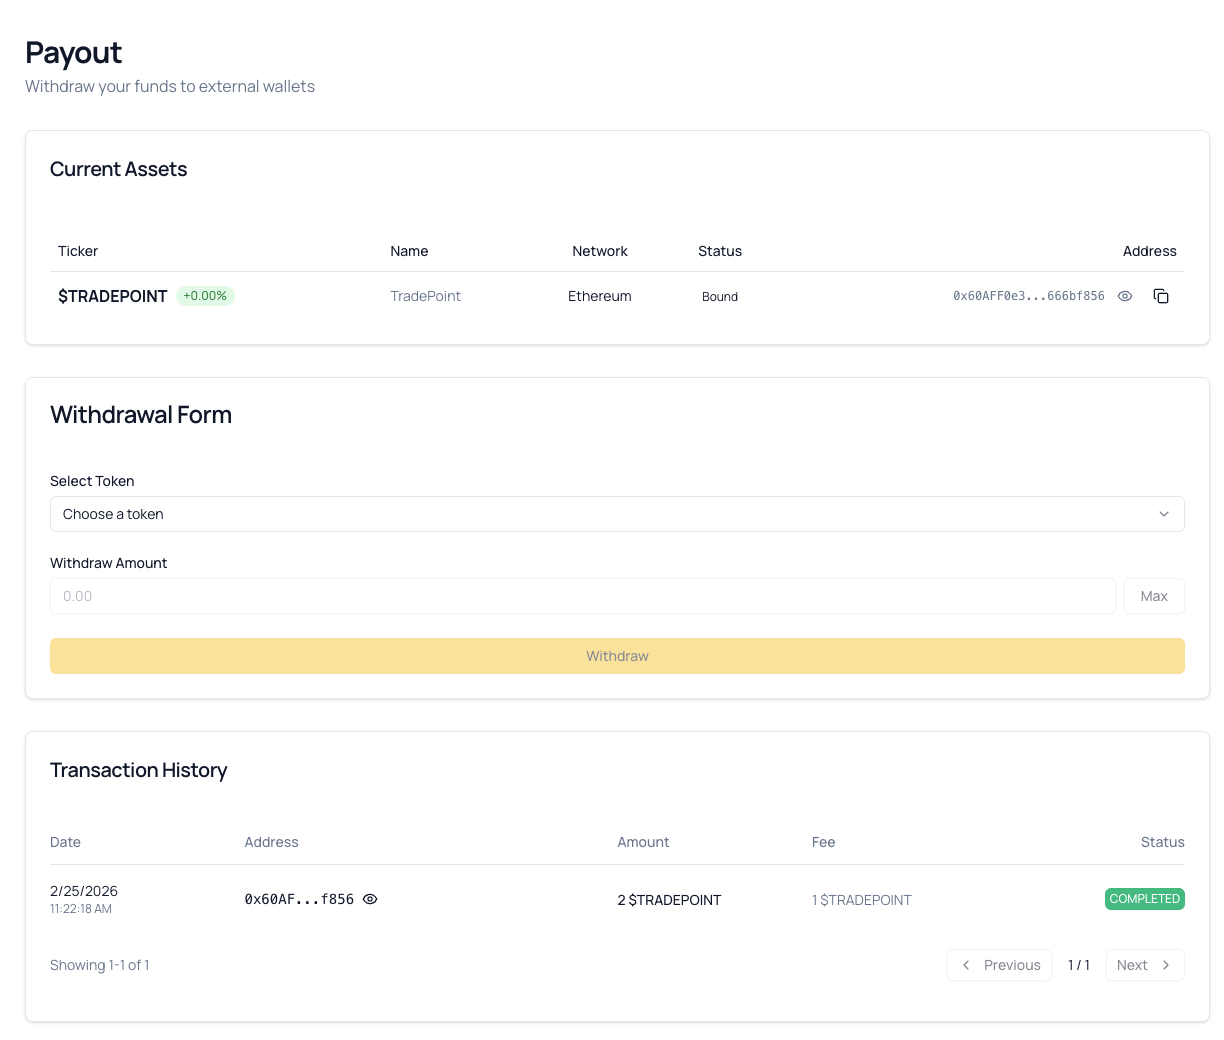
Task: Click the Bound status in Current Assets
Action: [x=720, y=296]
